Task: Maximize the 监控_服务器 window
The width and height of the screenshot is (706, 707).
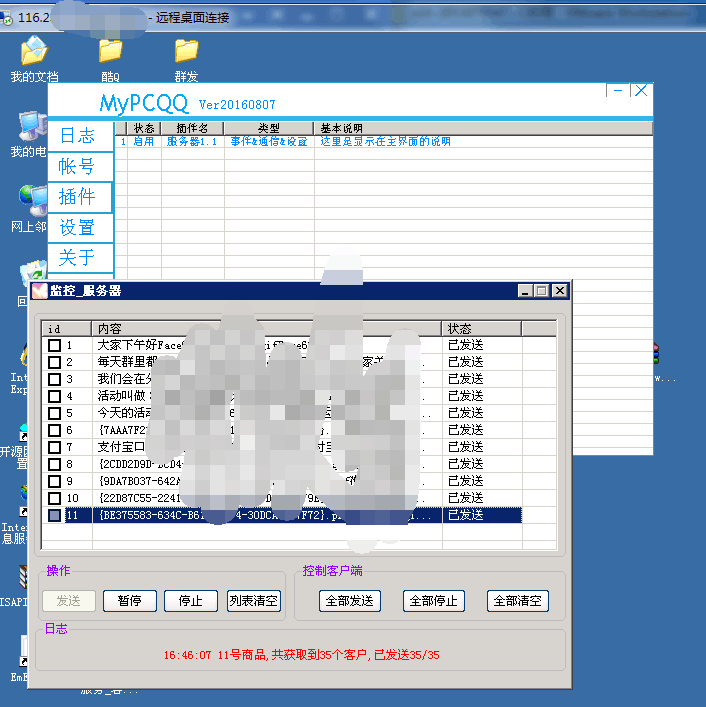Action: pyautogui.click(x=541, y=291)
